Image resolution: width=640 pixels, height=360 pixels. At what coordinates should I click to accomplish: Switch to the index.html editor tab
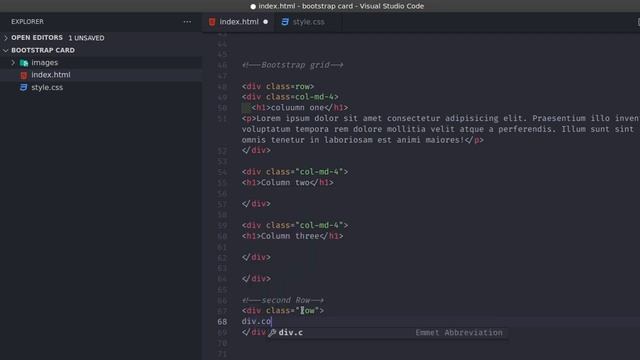pyautogui.click(x=239, y=22)
